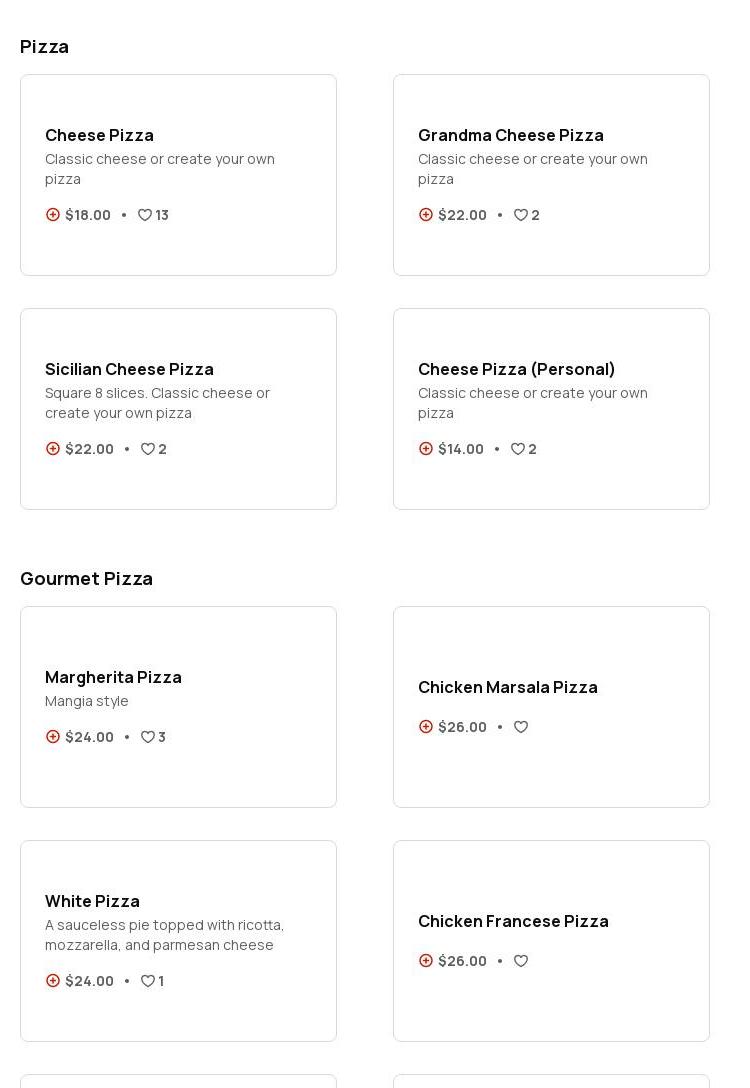750x1088 pixels.
Task: Click the Margherita Pizza title
Action: tap(113, 677)
